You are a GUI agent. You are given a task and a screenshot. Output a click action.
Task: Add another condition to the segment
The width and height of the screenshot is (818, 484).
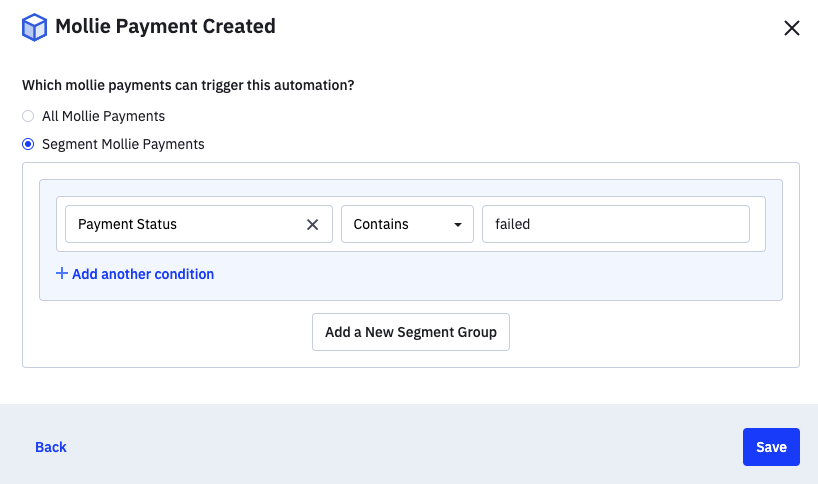[x=135, y=274]
